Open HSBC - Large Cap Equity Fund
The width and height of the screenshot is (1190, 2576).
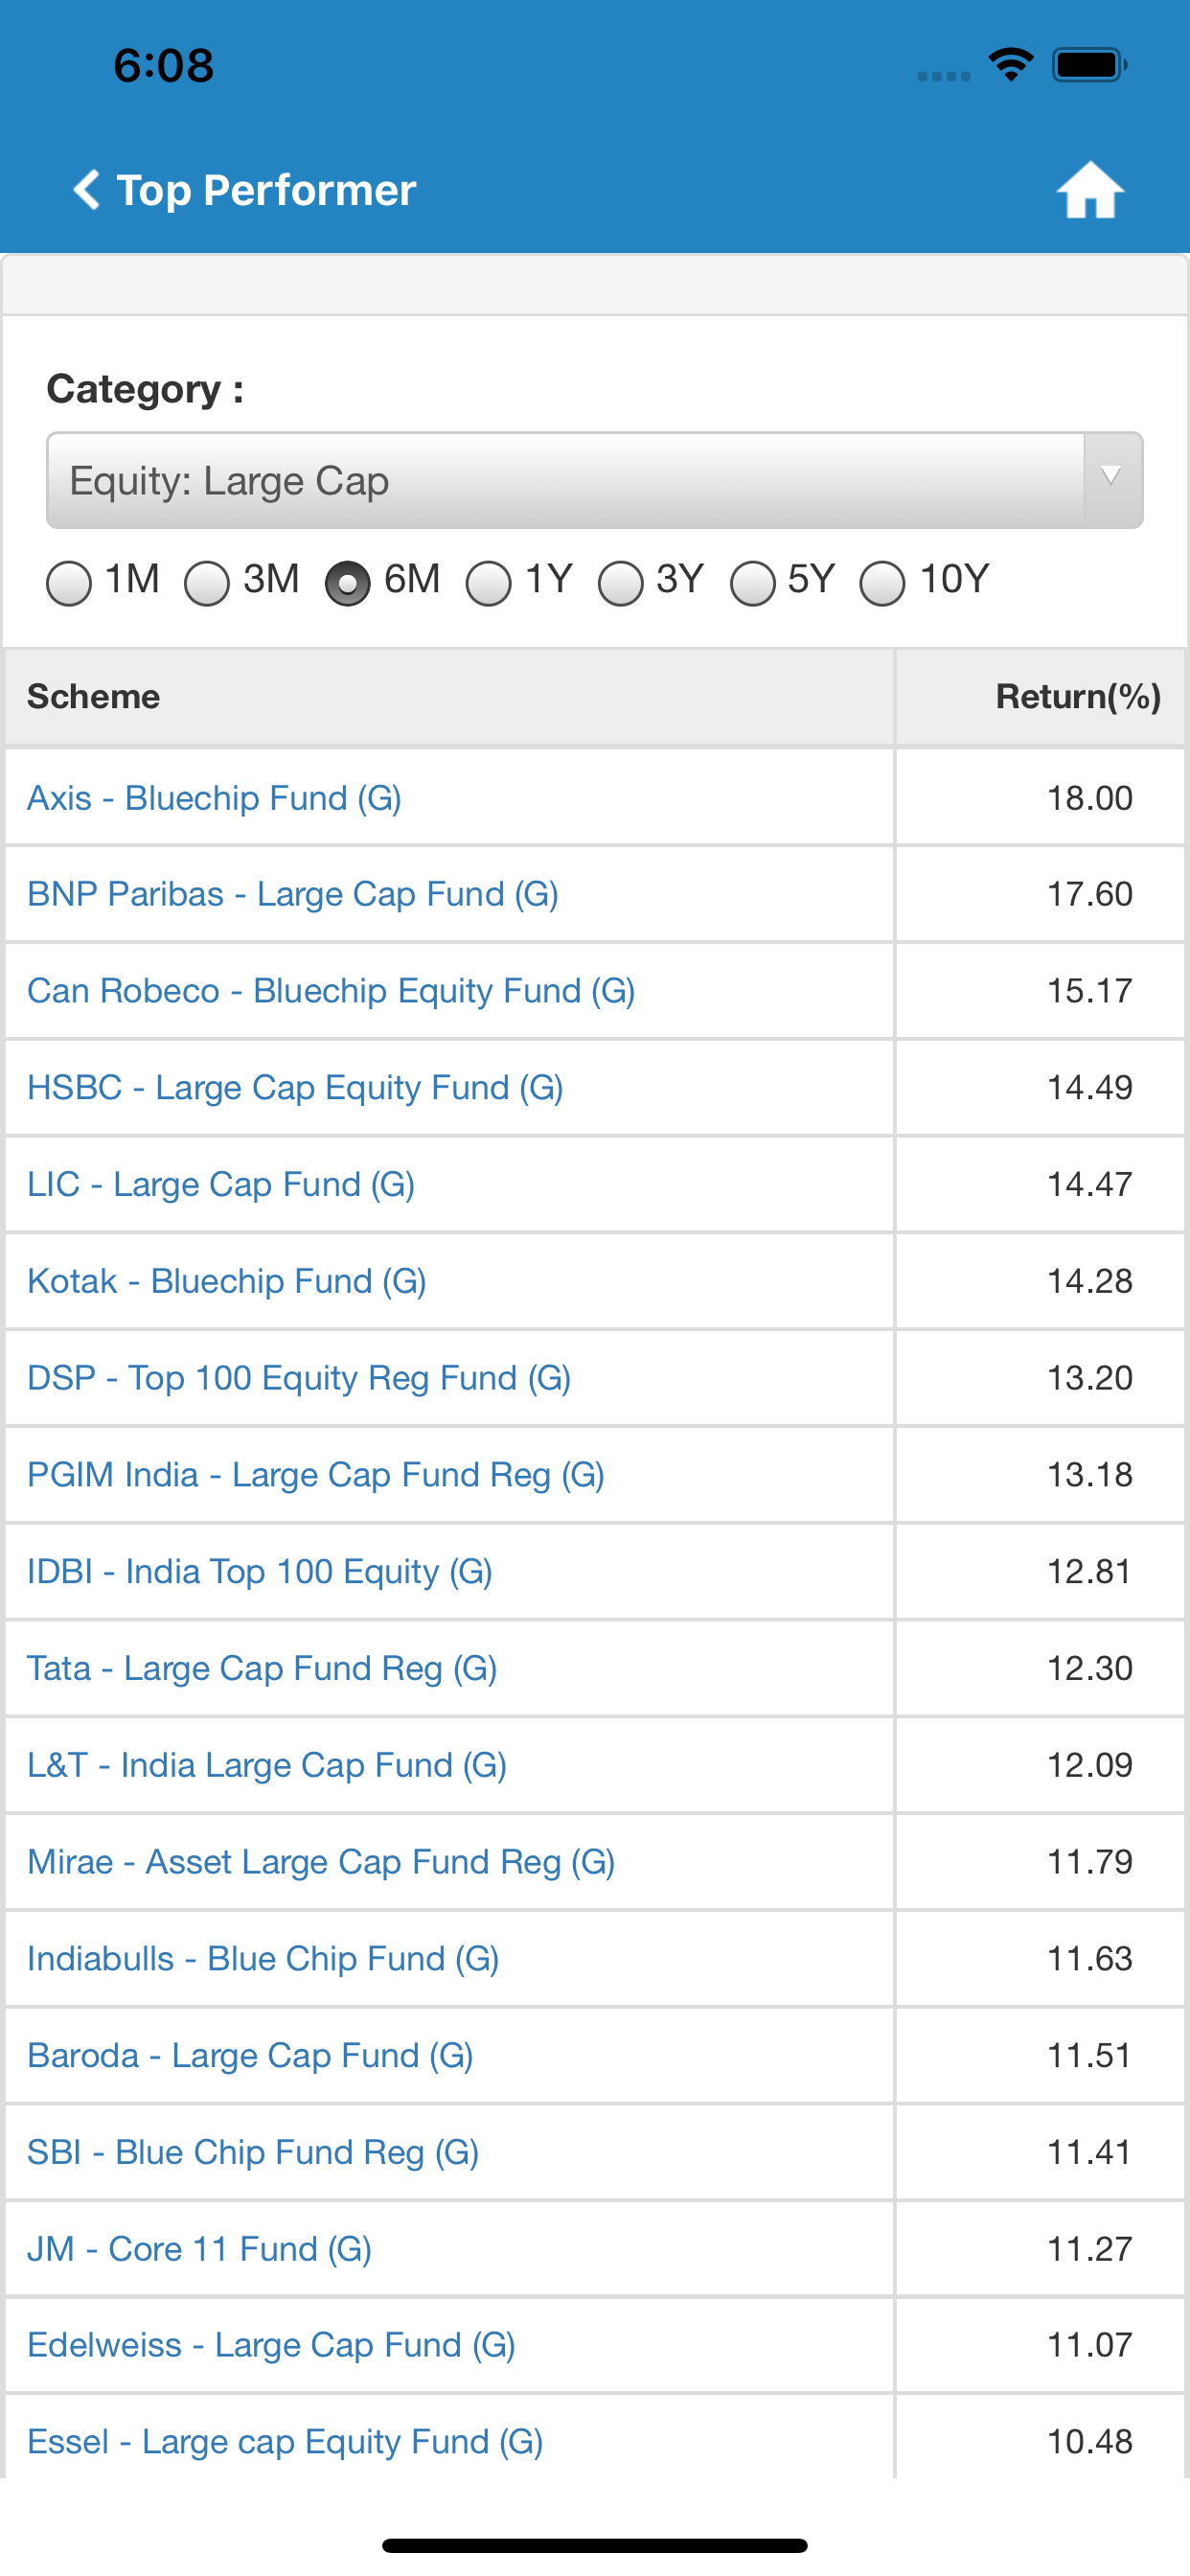(295, 1087)
